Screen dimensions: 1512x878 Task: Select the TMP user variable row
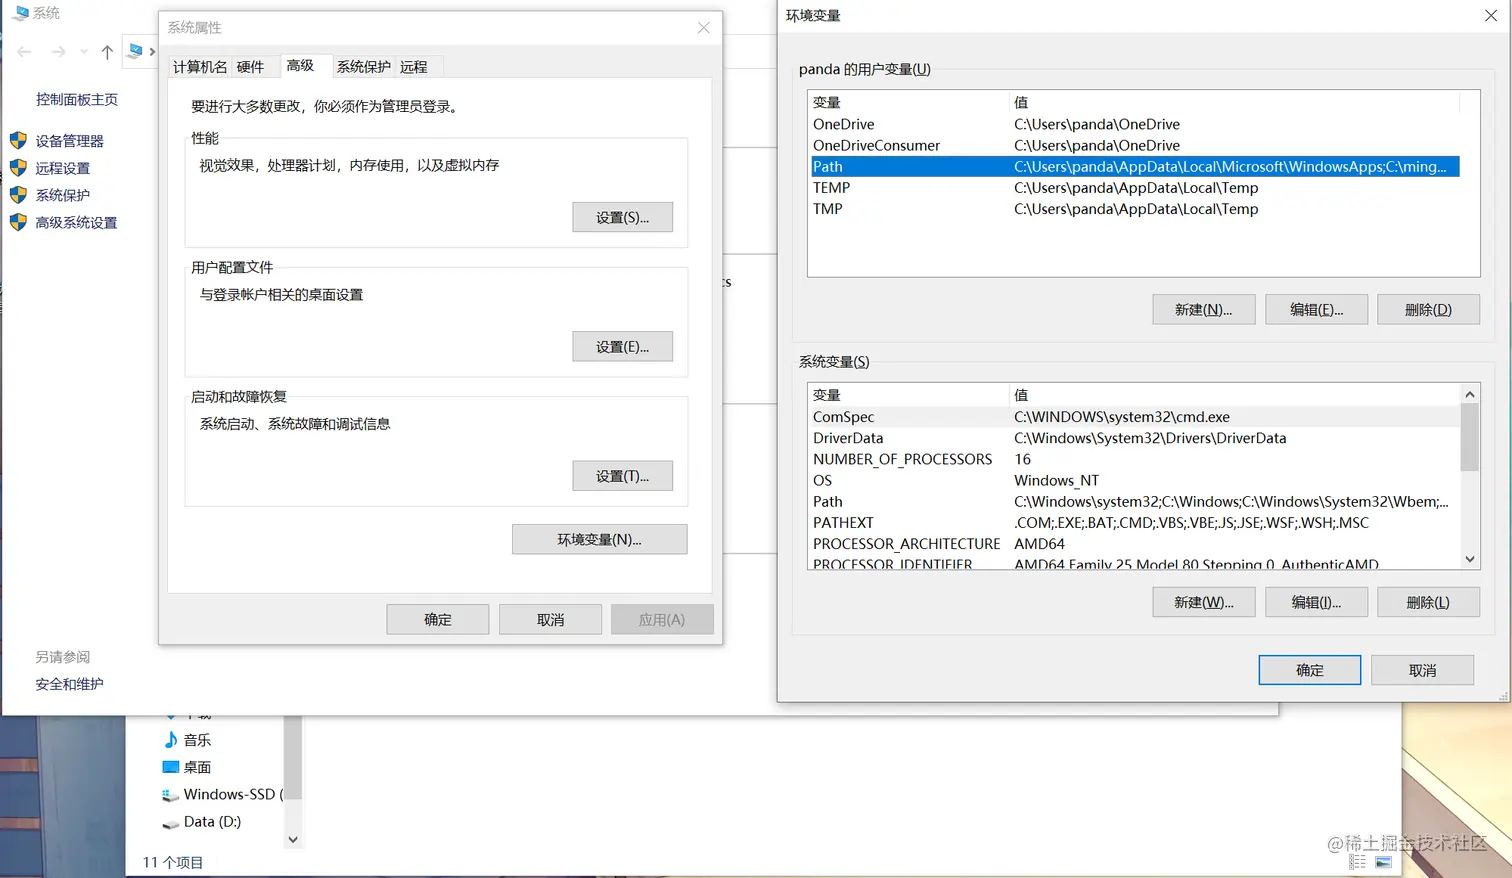[x=1135, y=209]
